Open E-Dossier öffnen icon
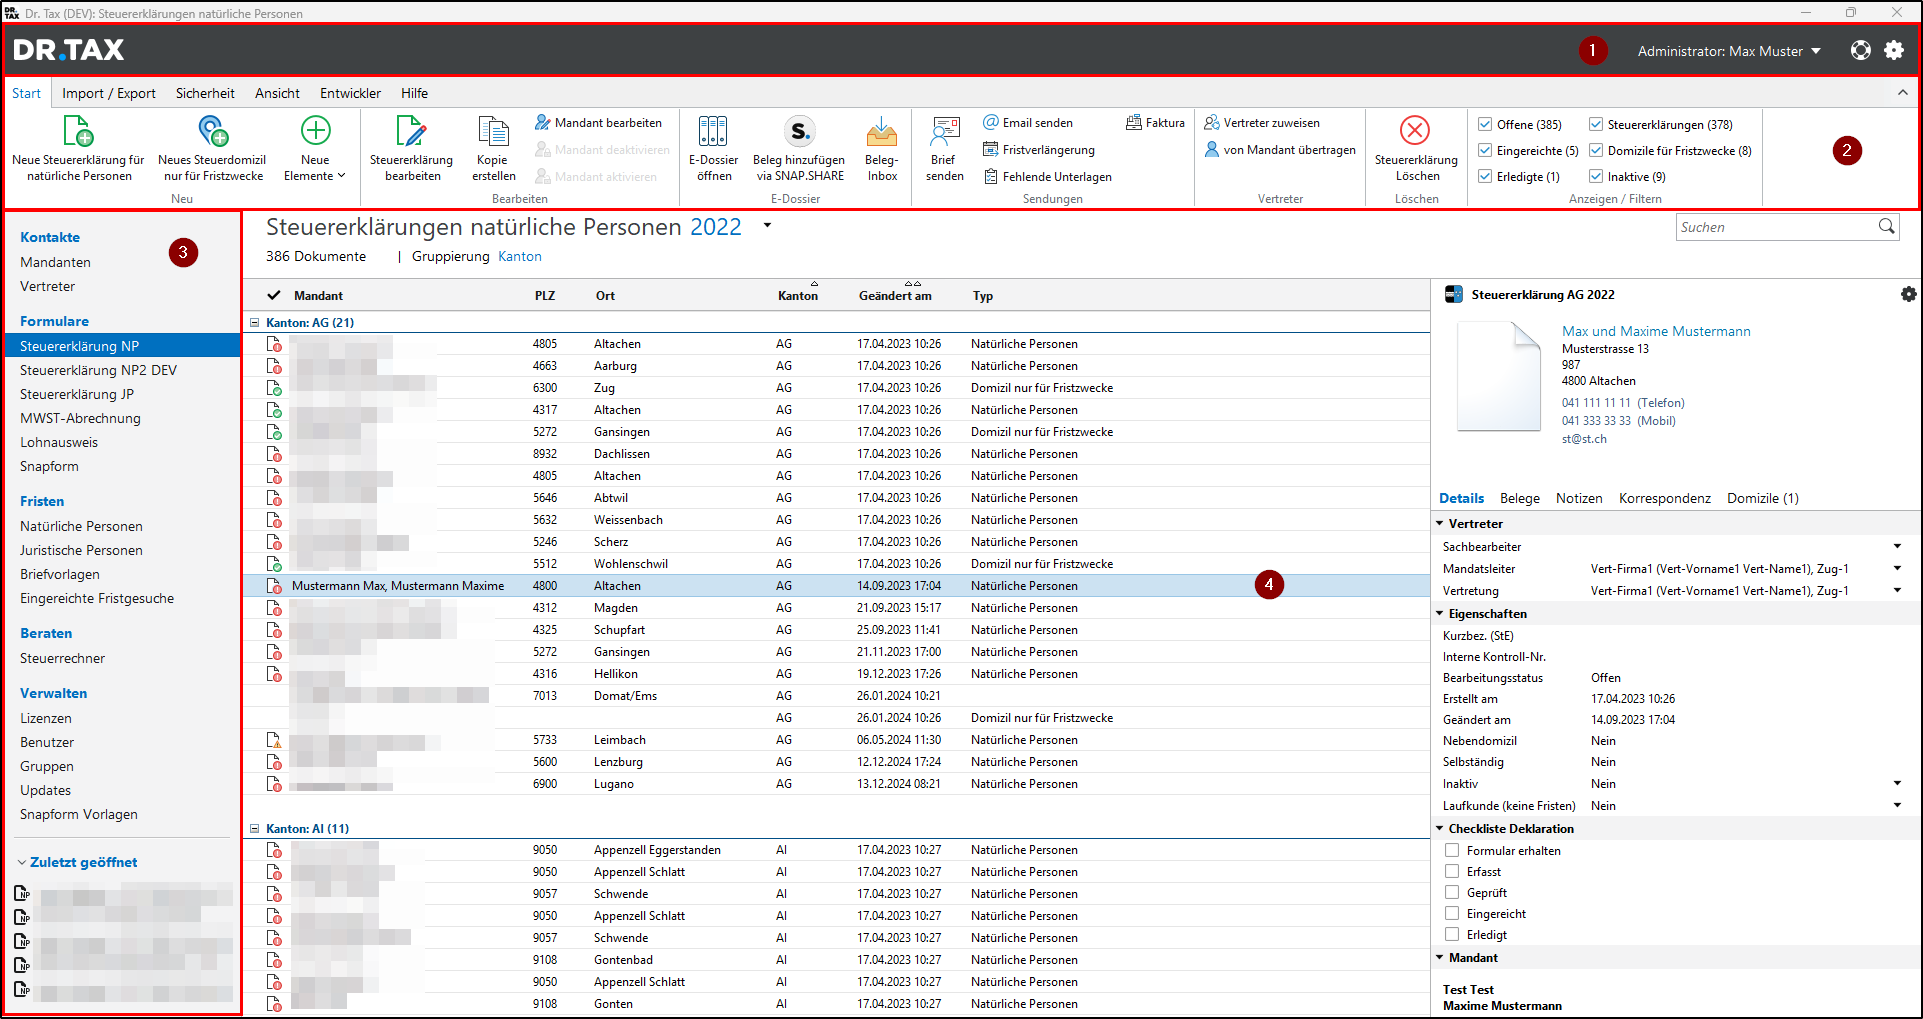Viewport: 1923px width, 1019px height. click(x=713, y=131)
